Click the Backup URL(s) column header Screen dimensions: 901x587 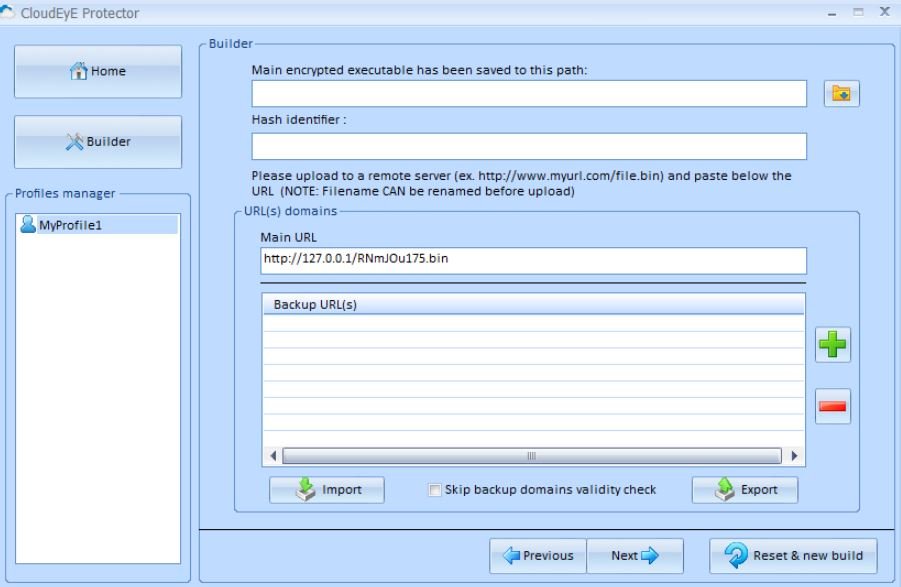(533, 304)
